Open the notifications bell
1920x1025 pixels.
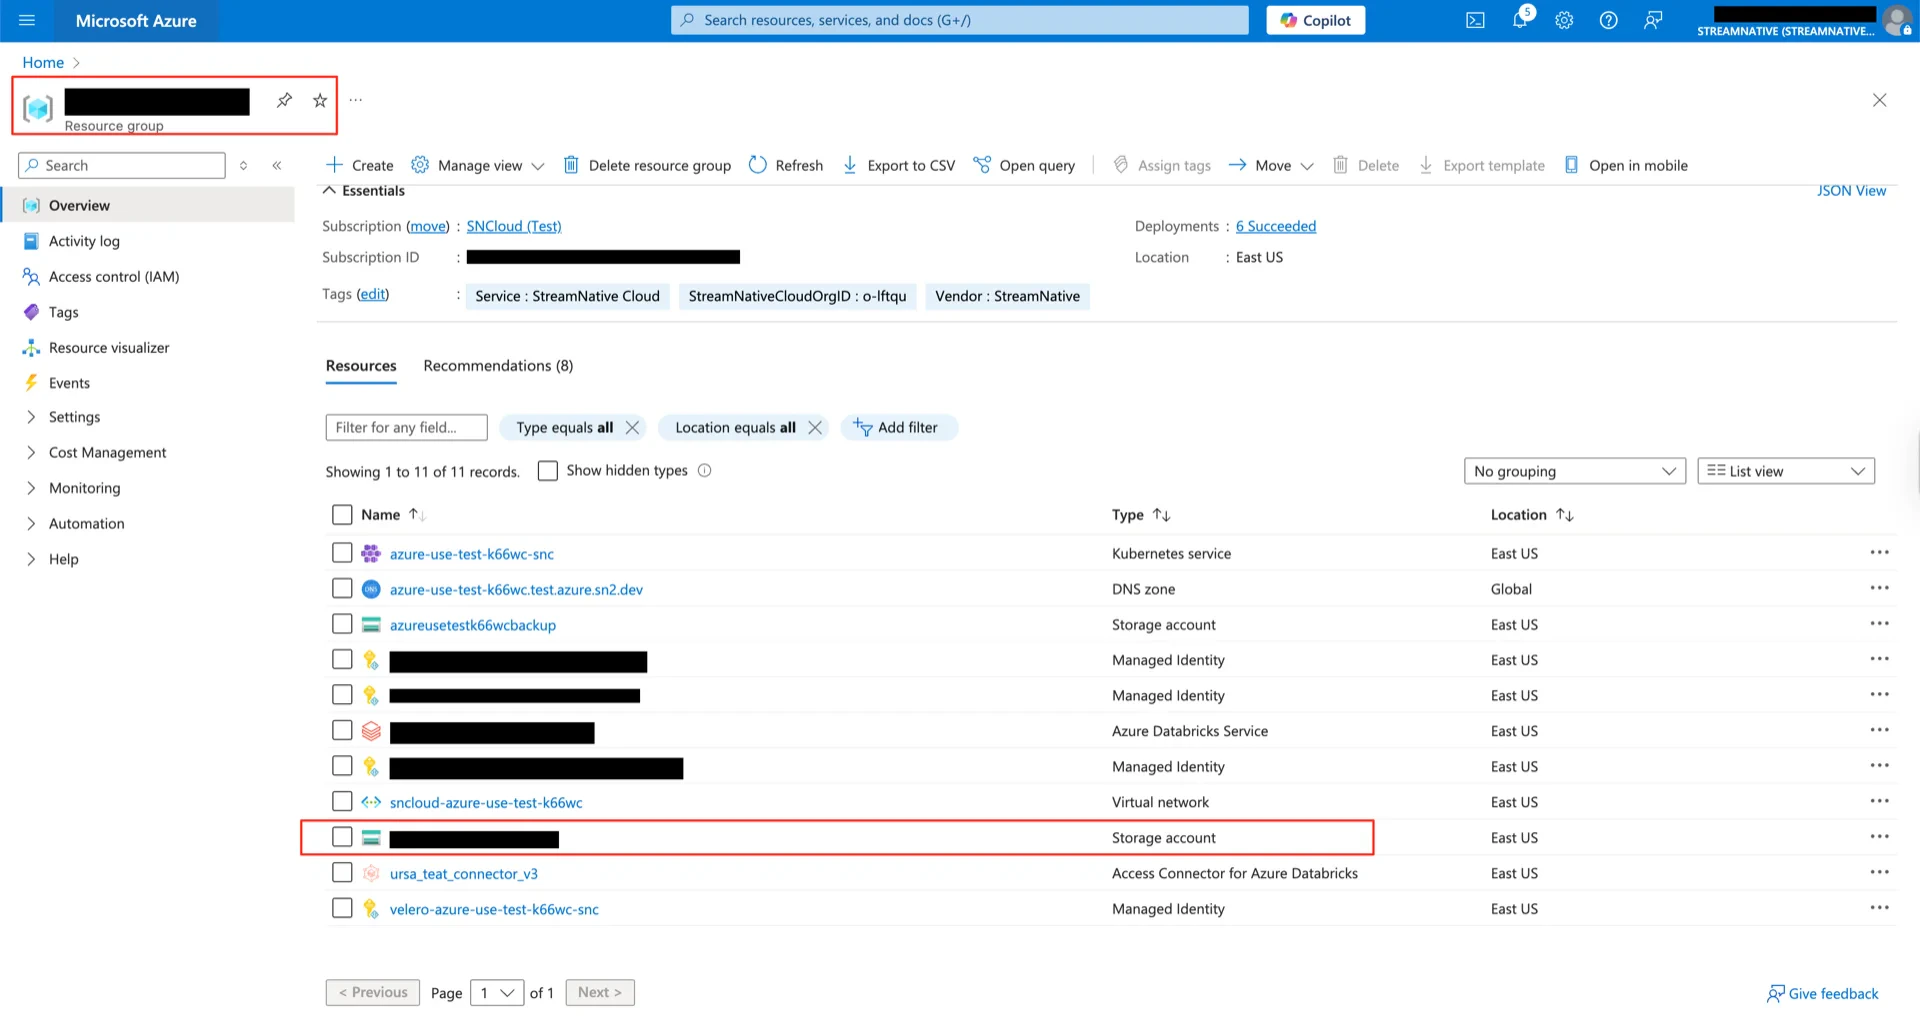(x=1520, y=20)
